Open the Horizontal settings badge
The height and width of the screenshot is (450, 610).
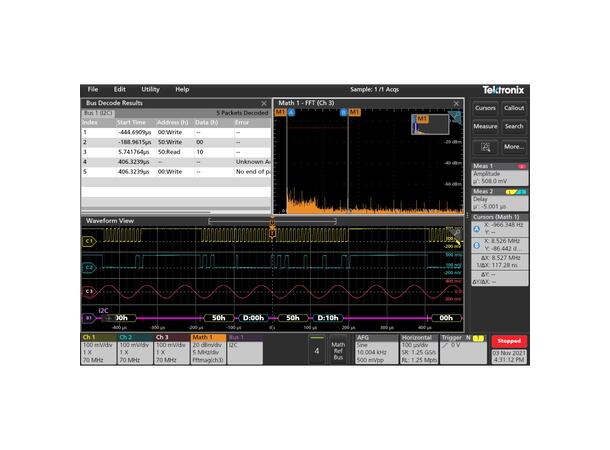click(x=419, y=349)
